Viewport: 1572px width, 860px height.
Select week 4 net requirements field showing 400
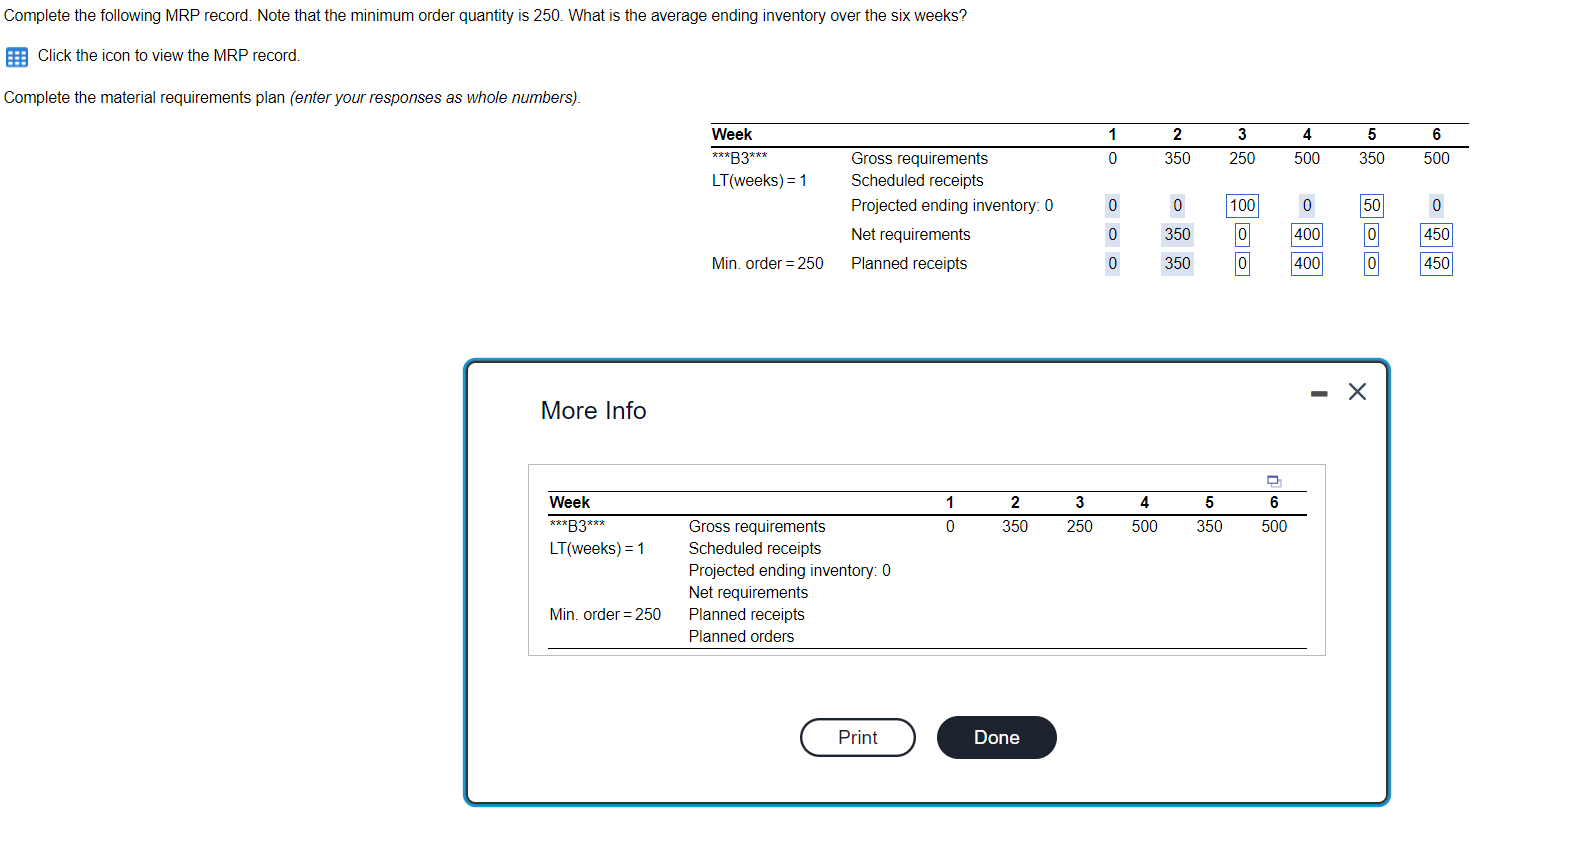1307,235
